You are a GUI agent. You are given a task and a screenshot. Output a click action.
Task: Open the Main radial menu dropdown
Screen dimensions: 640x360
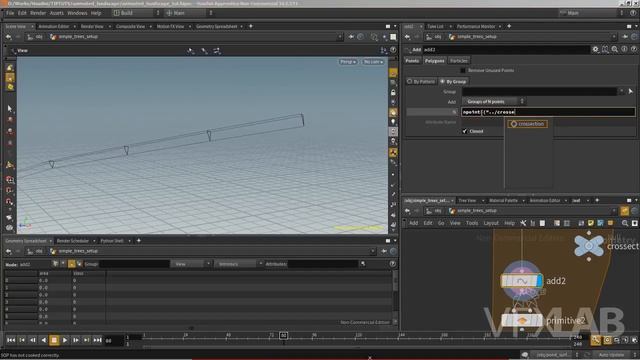[189, 13]
